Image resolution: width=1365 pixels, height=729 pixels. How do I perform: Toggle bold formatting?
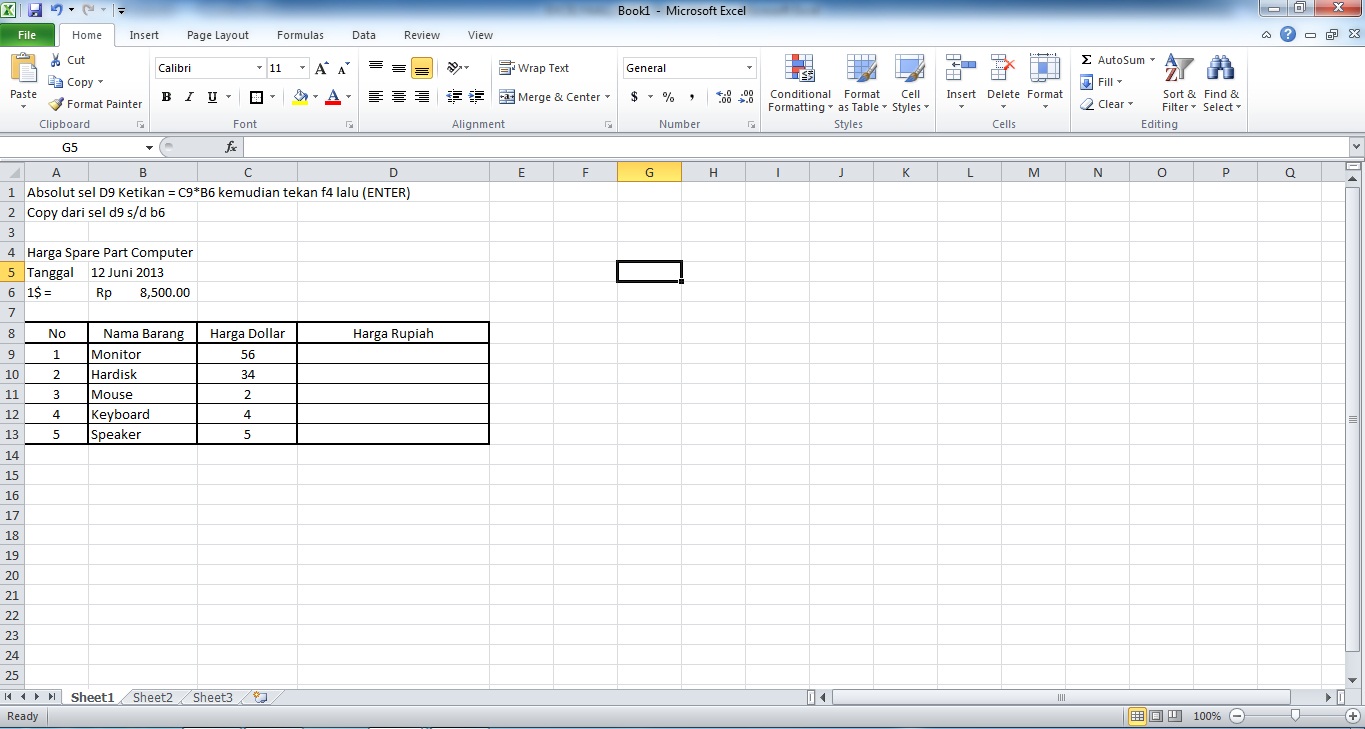pyautogui.click(x=166, y=97)
